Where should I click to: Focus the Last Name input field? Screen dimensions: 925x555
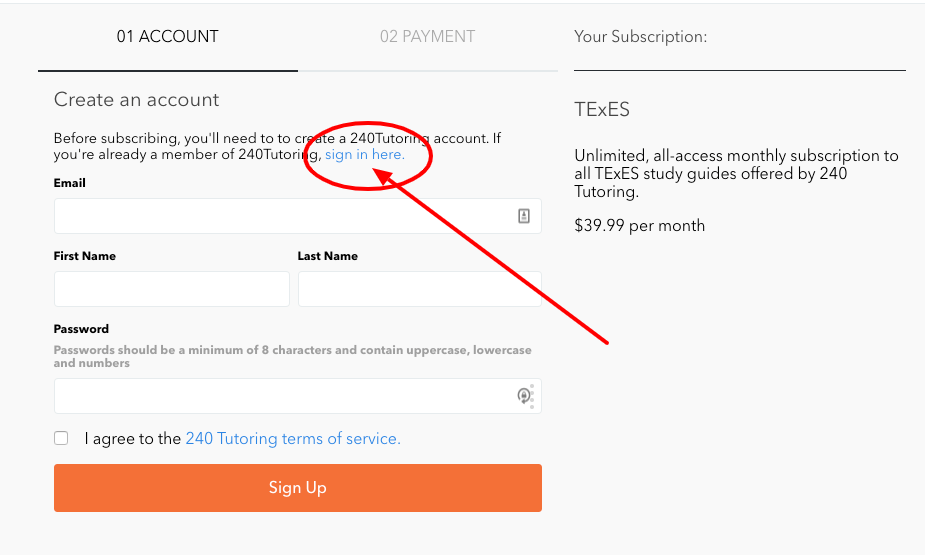pos(420,289)
